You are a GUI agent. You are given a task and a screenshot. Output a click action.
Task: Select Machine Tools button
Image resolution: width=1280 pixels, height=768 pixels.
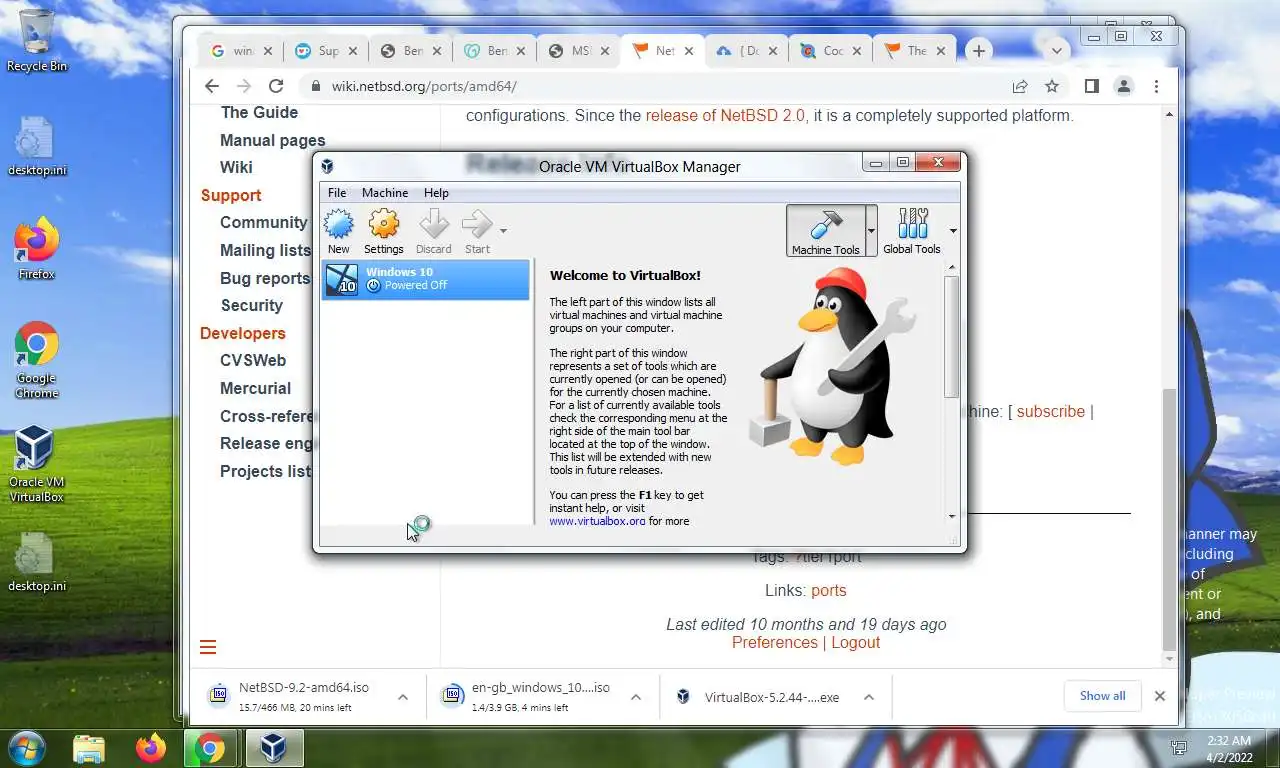pyautogui.click(x=825, y=231)
